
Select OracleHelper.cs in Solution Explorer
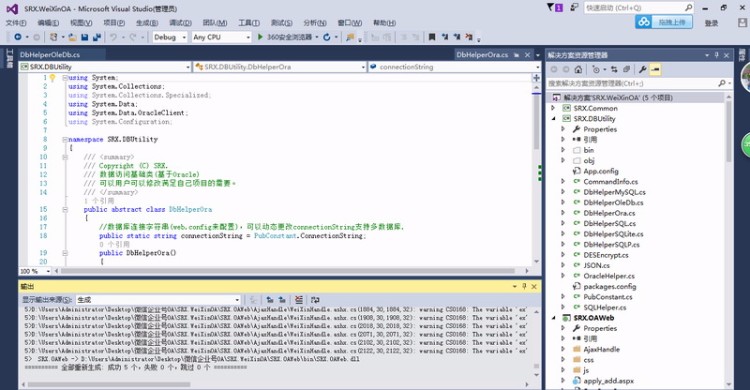coord(609,276)
